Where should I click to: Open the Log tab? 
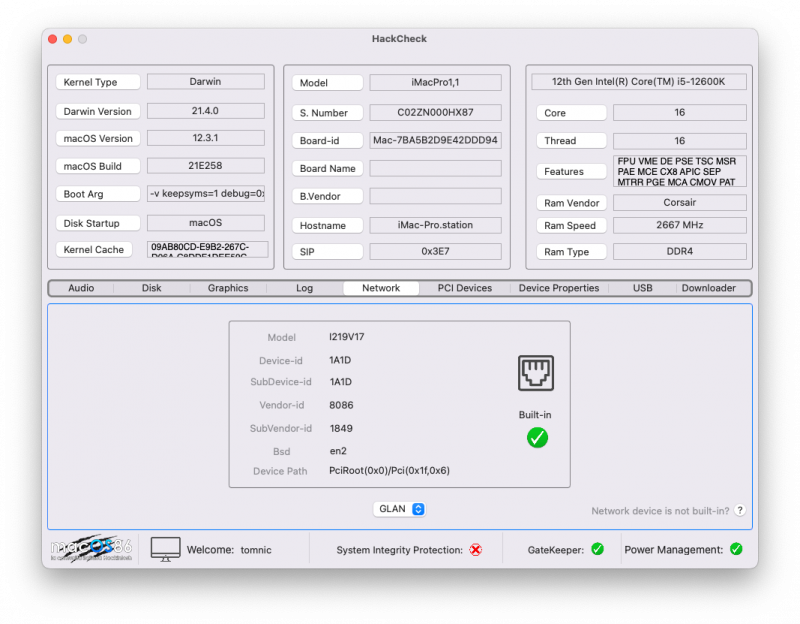[x=305, y=288]
